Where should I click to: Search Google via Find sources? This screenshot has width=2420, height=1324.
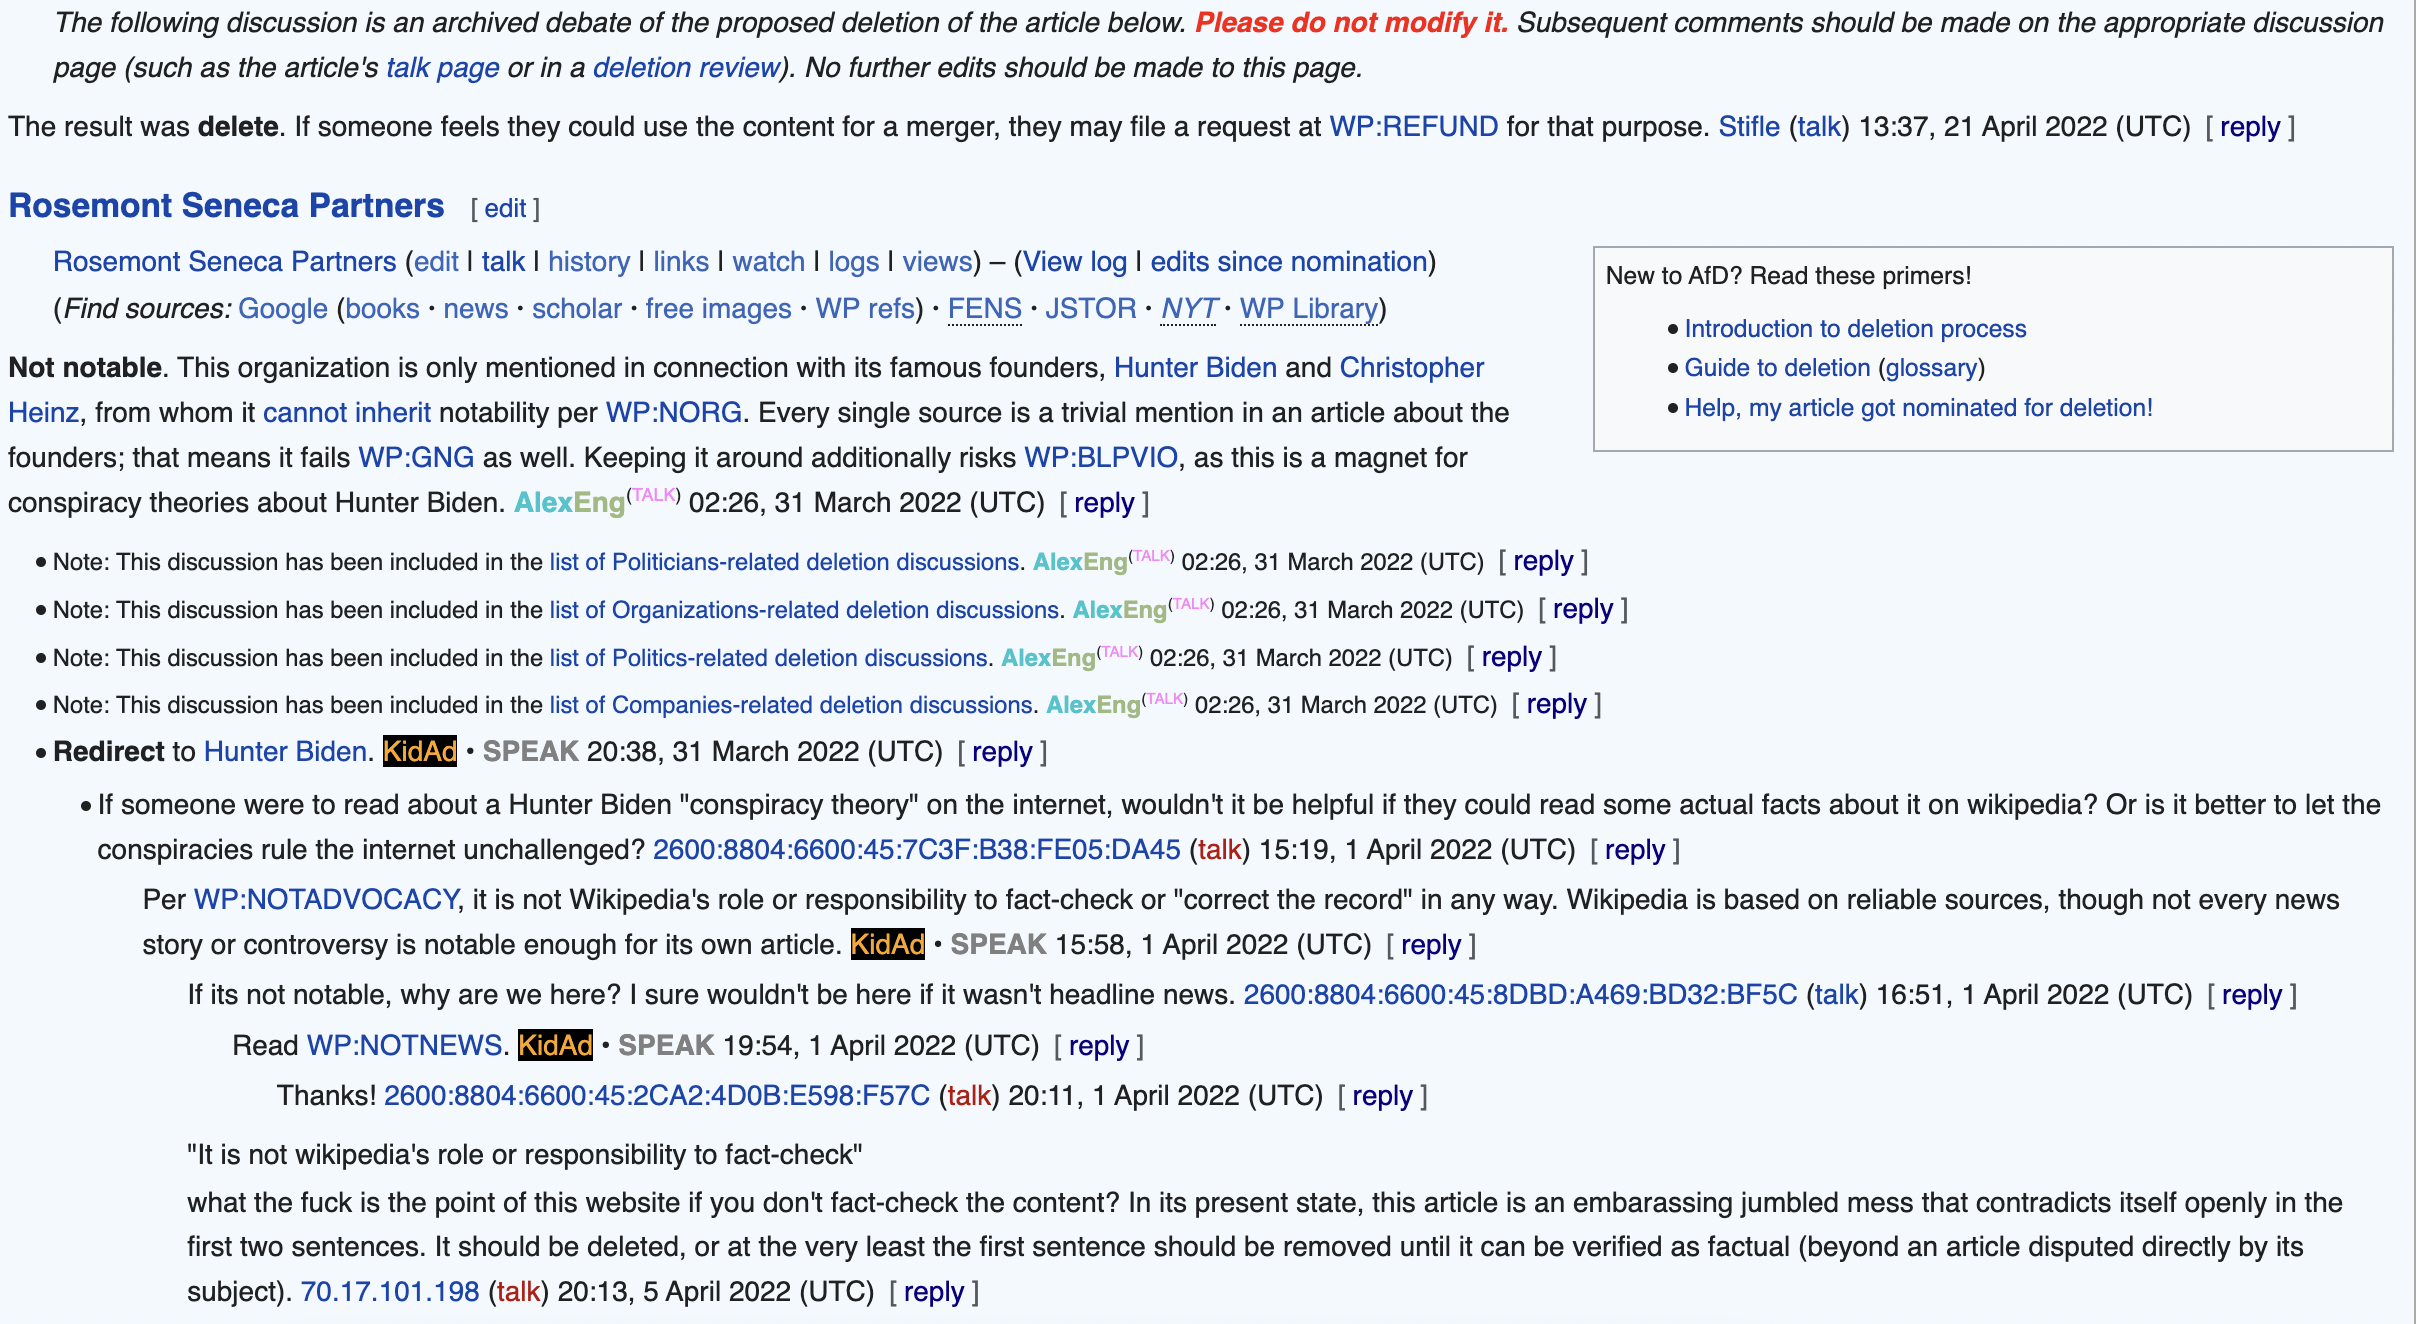click(x=283, y=309)
